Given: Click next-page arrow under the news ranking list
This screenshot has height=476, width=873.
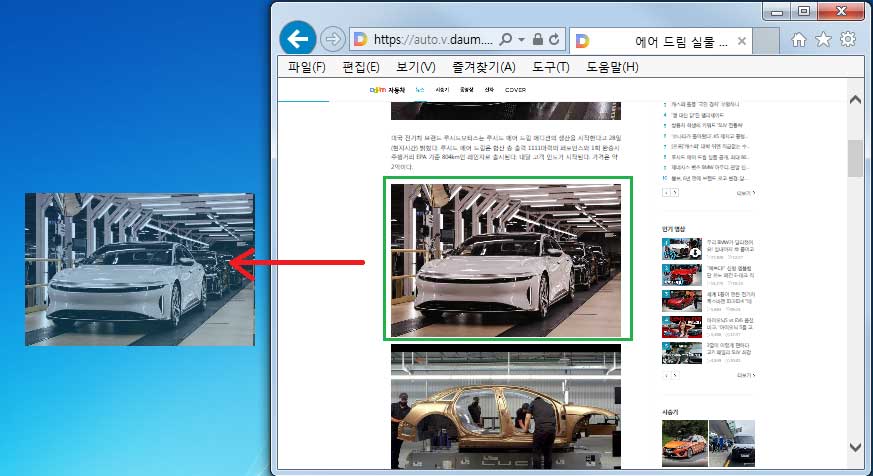Looking at the screenshot, I should pyautogui.click(x=675, y=193).
